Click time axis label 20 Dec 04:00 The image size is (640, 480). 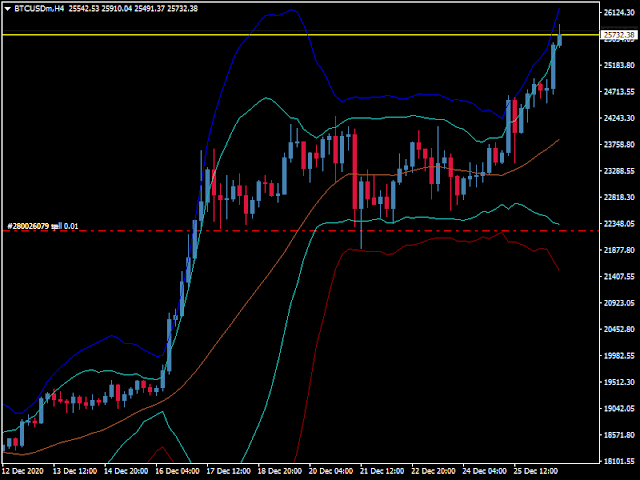tap(331, 471)
